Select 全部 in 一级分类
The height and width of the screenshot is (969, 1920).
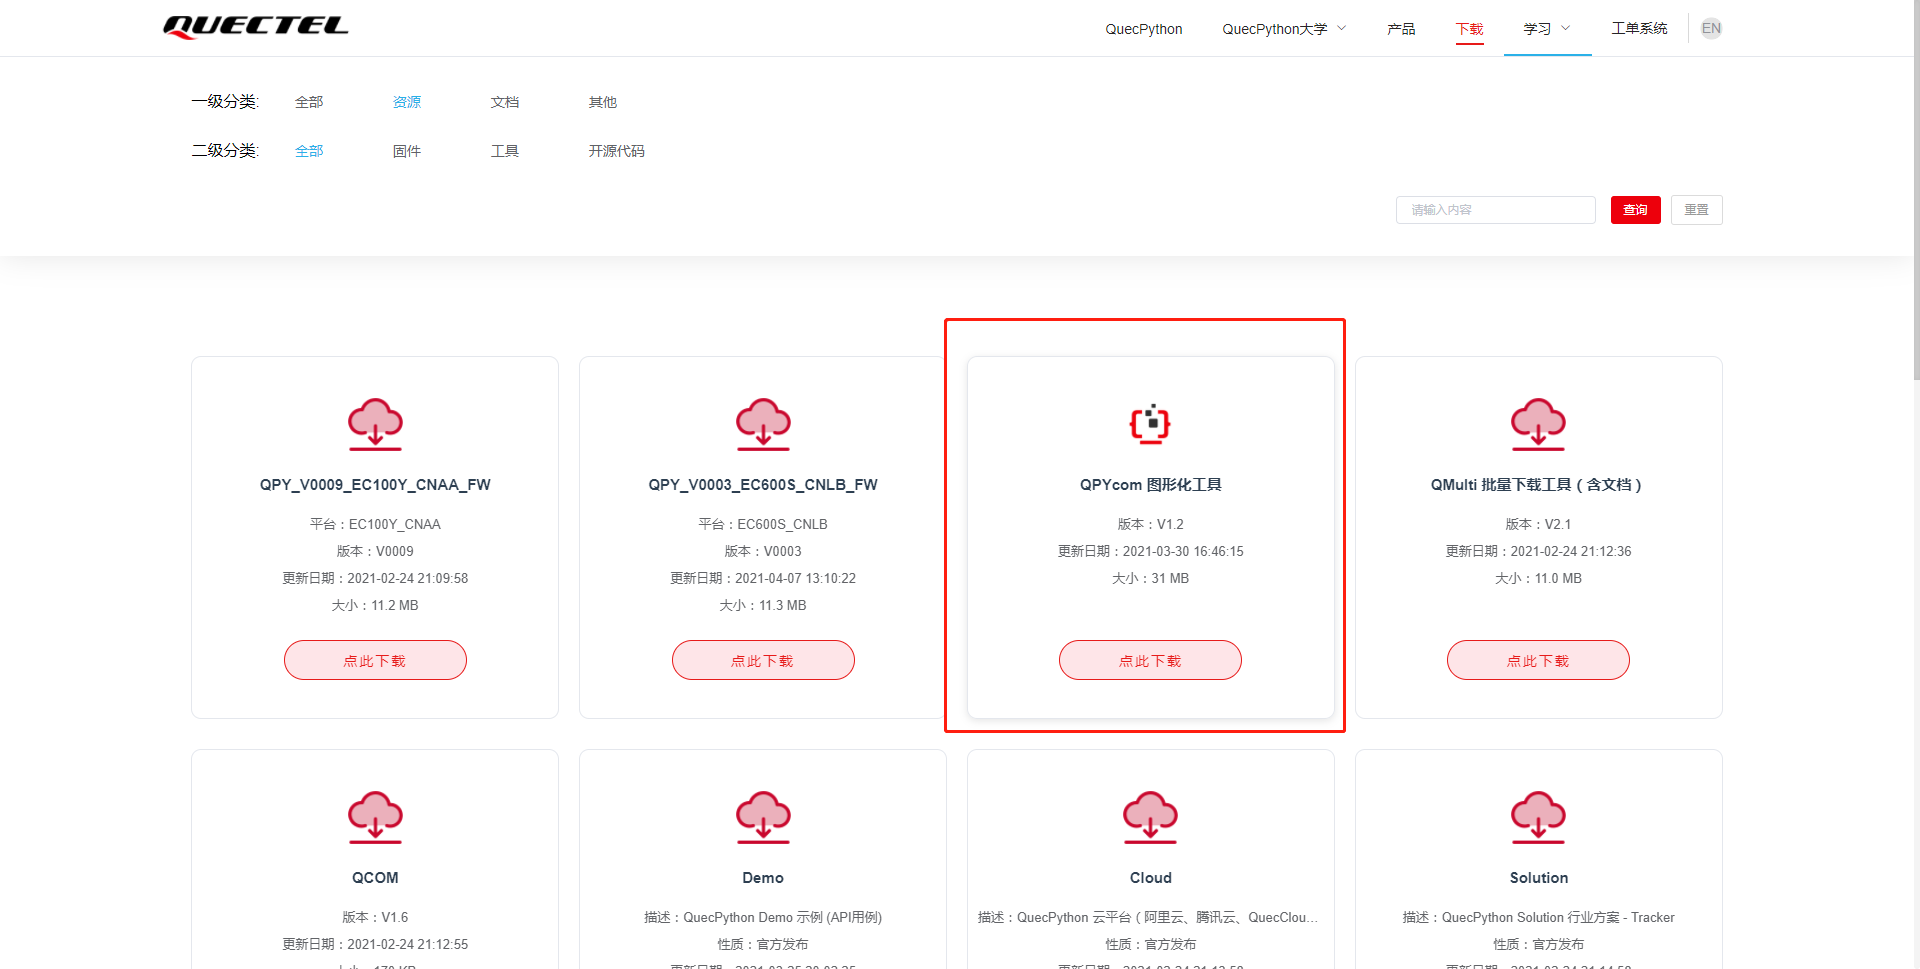pos(309,102)
